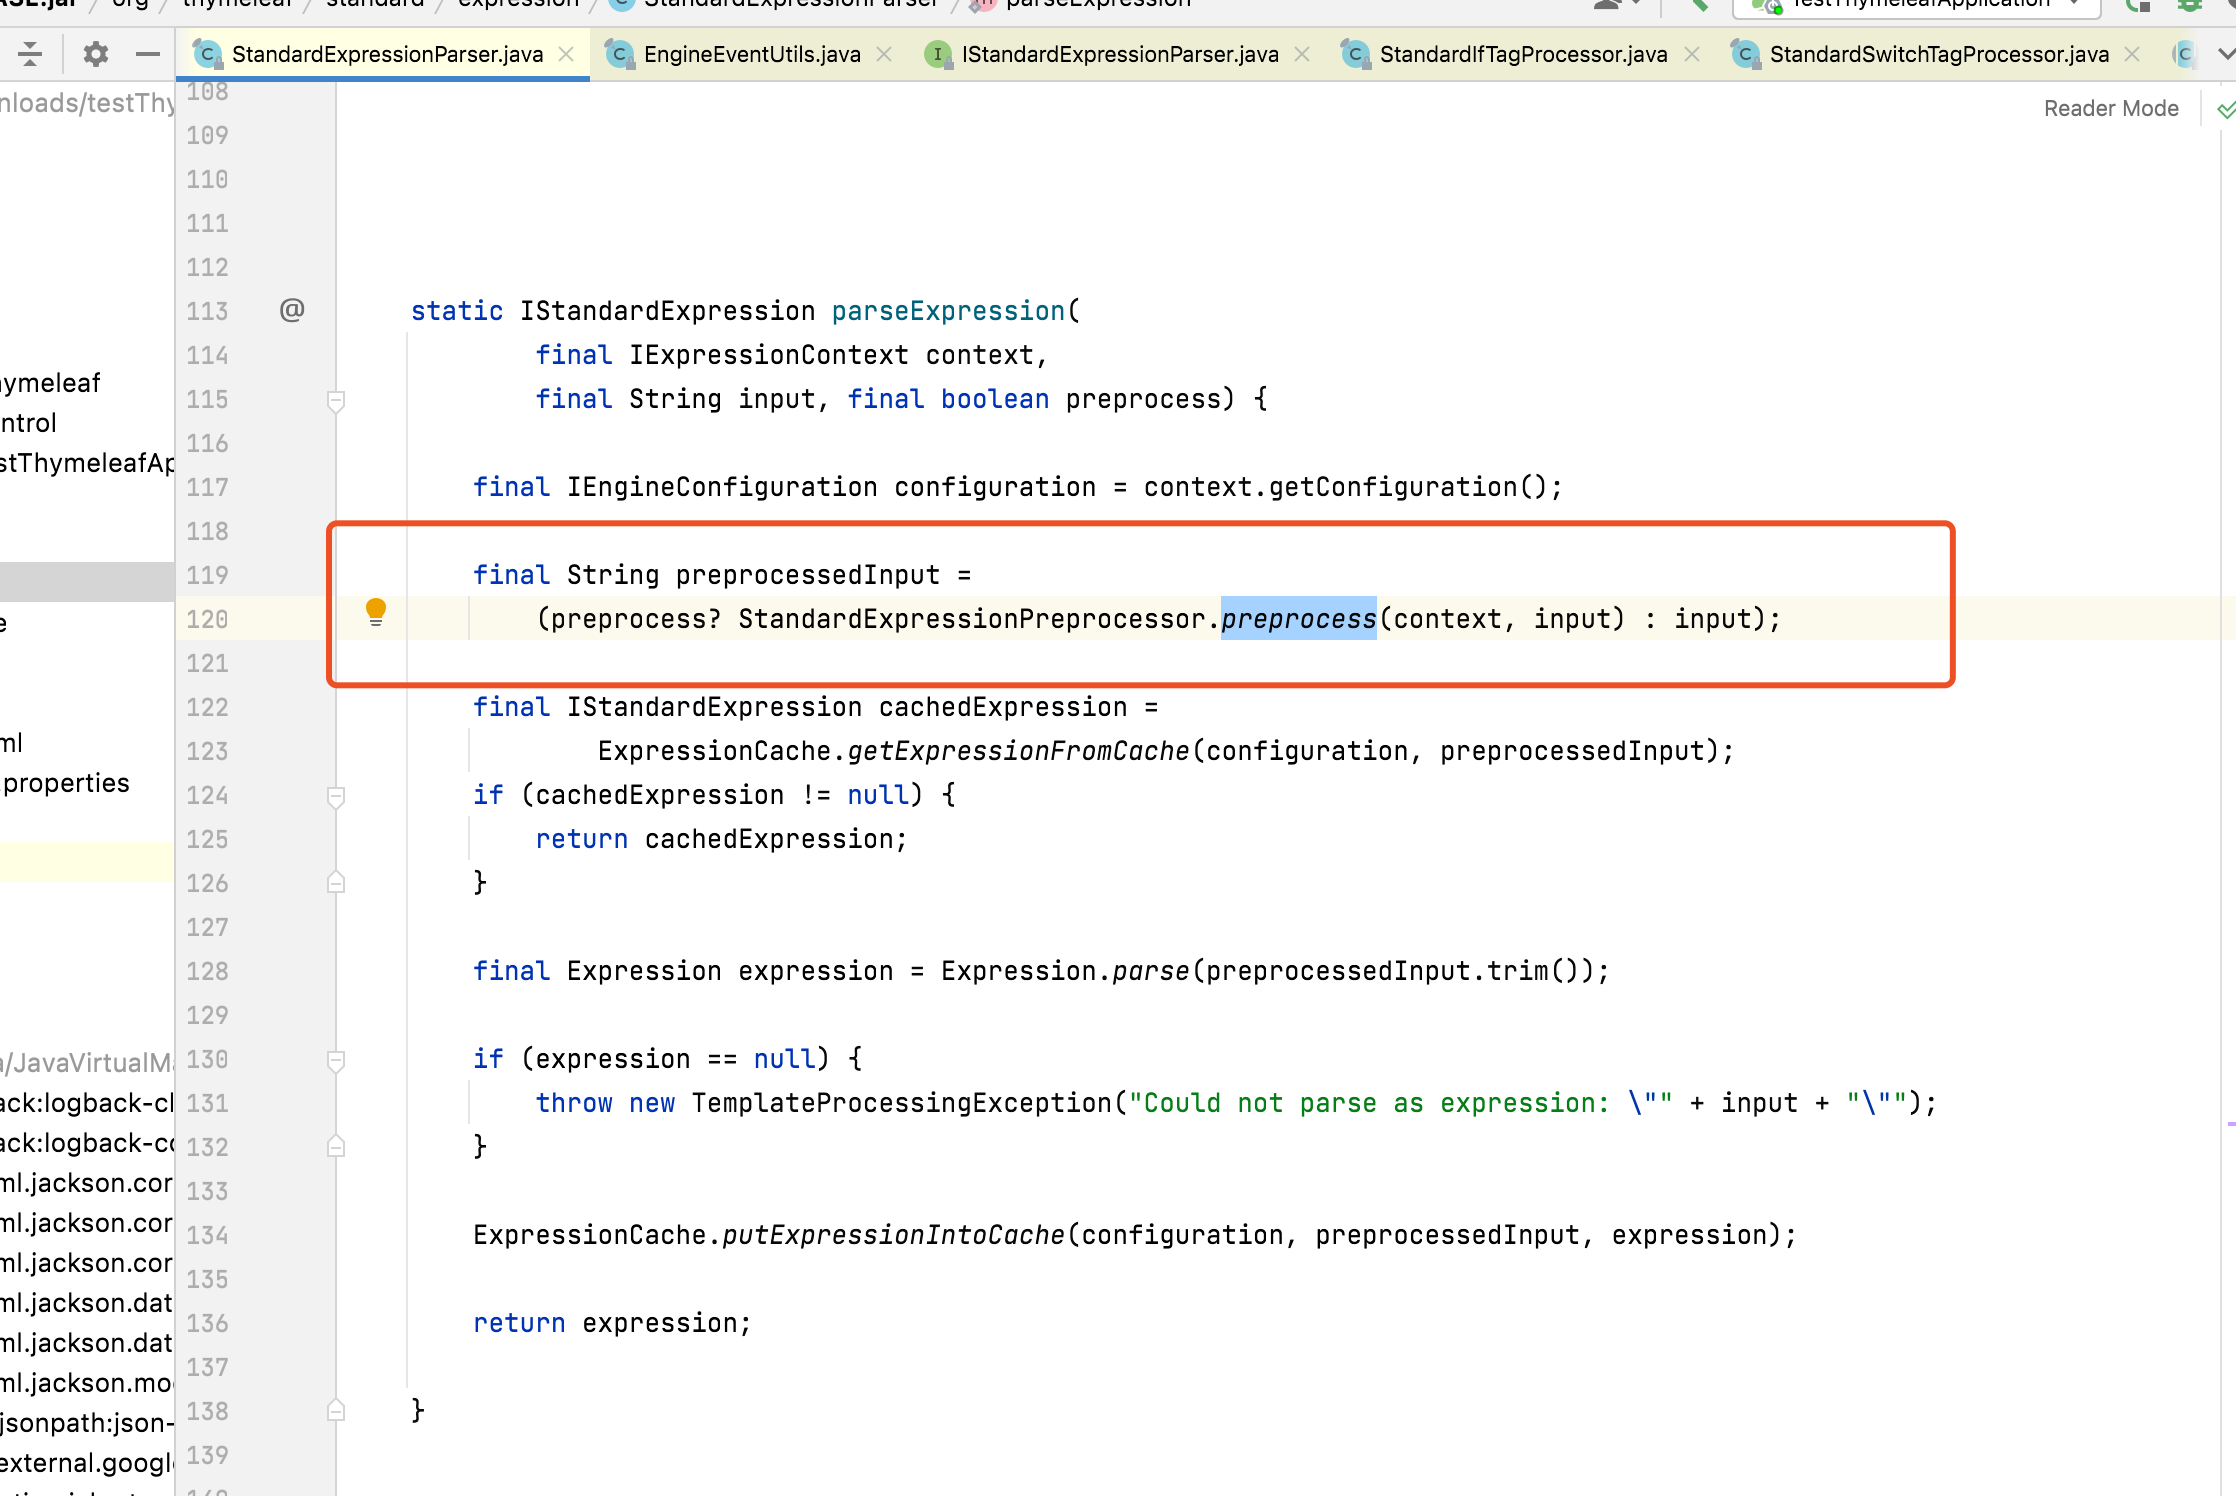Close the StandardExpressionParser.java tab
Screen dimensions: 2236x1496
coord(566,54)
